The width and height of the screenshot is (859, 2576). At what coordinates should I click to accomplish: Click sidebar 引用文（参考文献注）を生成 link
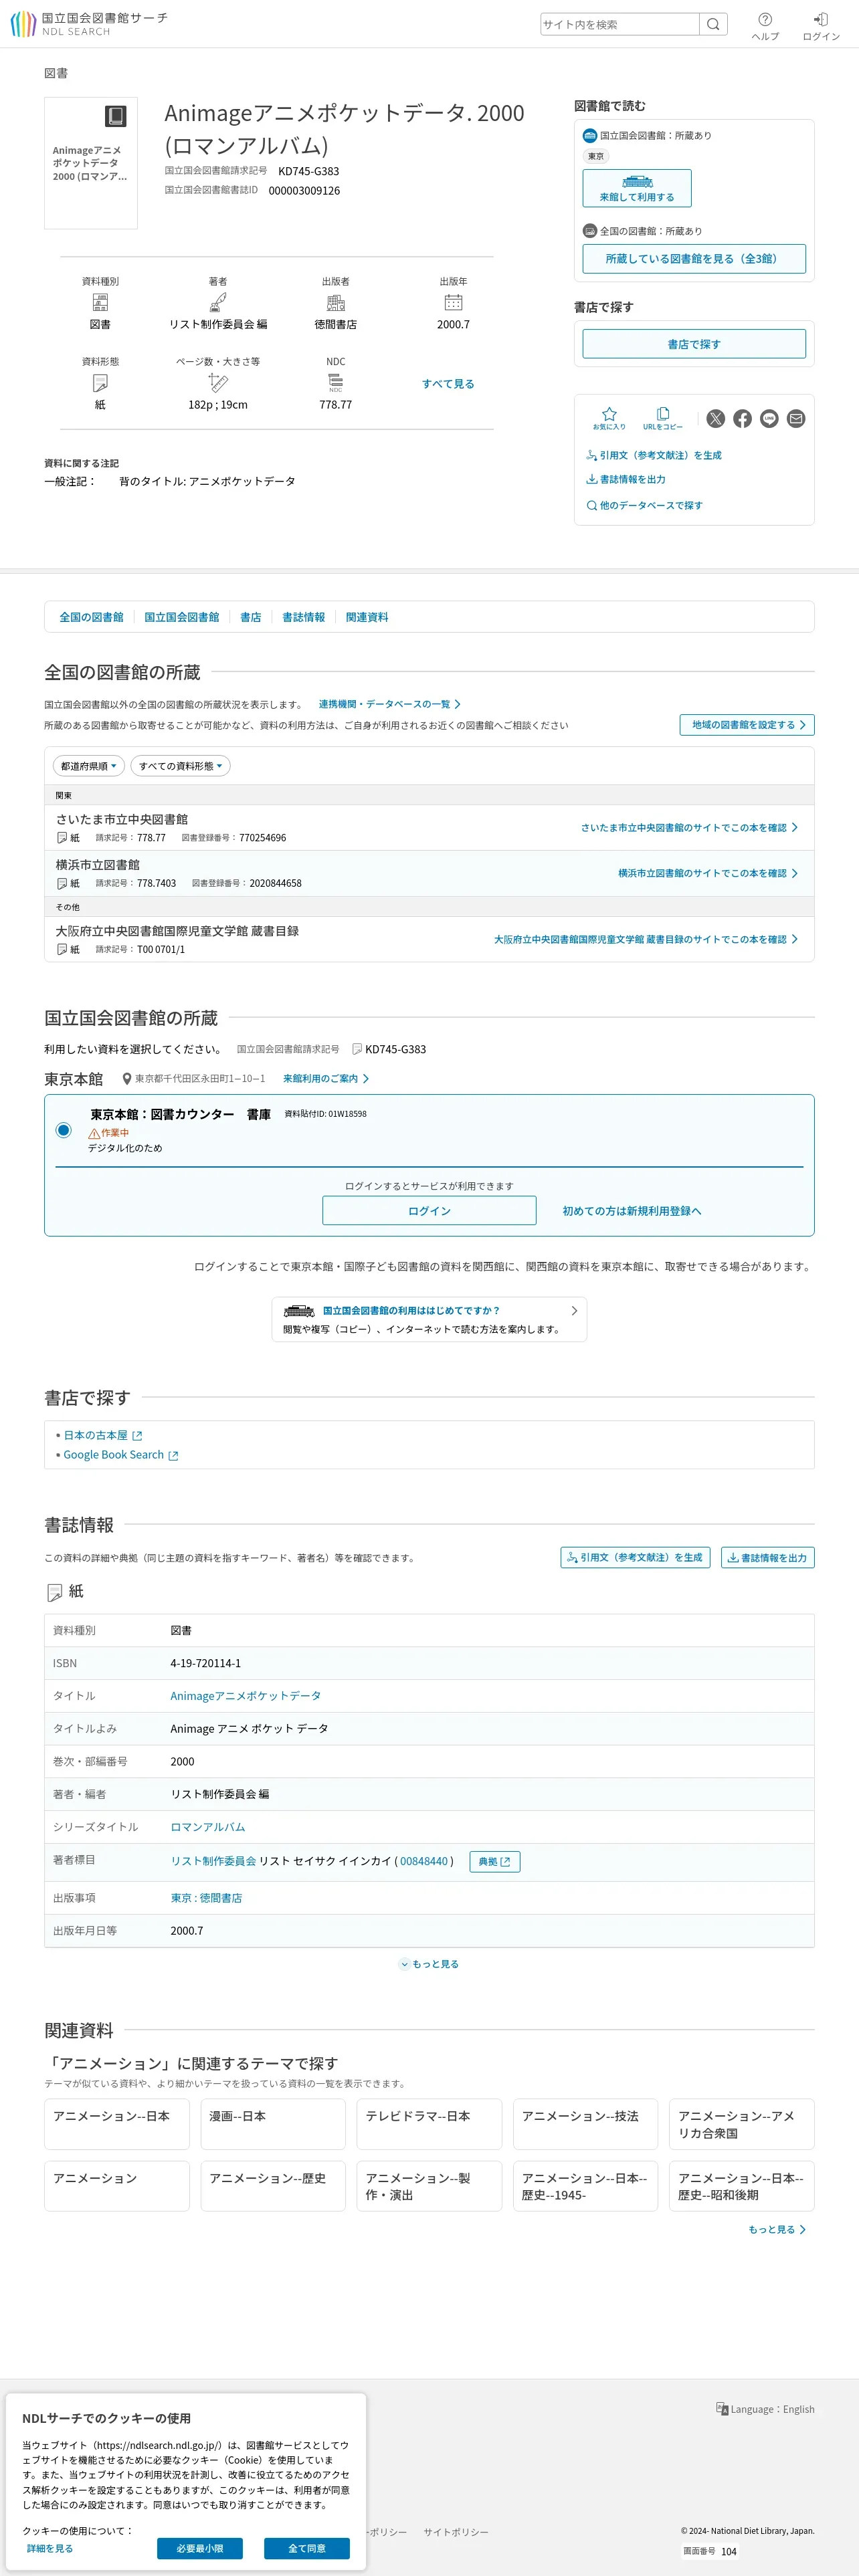tap(654, 455)
